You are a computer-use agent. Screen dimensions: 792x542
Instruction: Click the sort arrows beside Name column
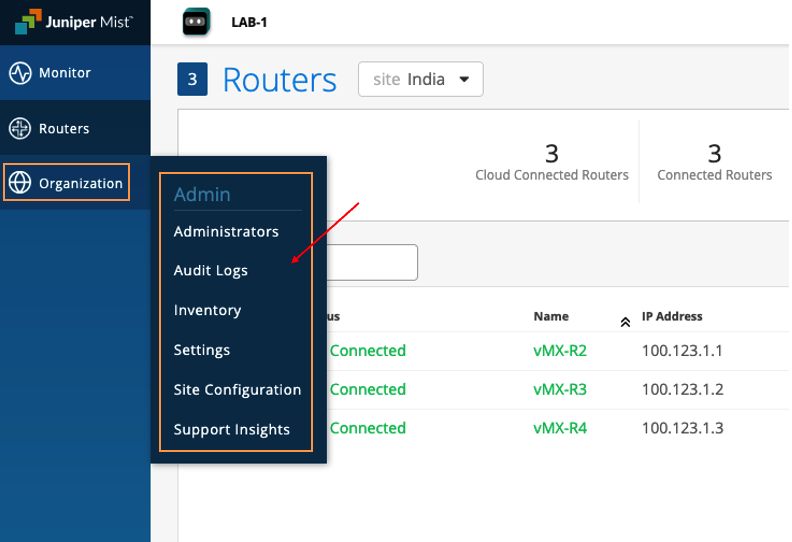tap(625, 321)
